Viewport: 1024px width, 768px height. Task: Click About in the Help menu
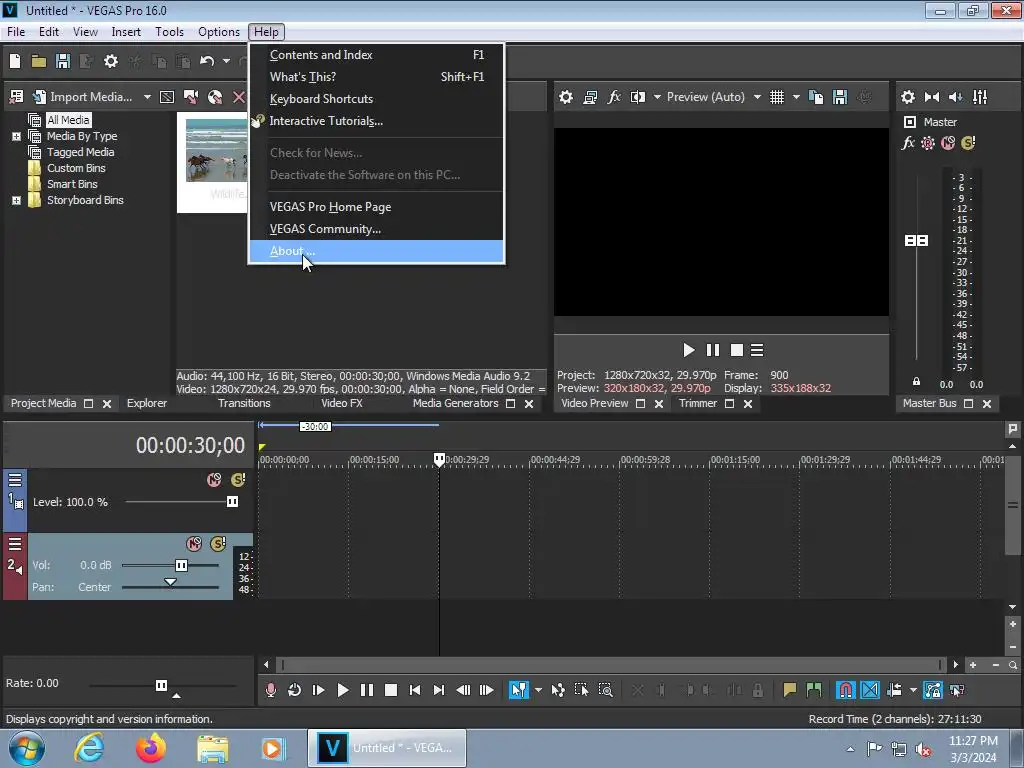click(x=376, y=251)
